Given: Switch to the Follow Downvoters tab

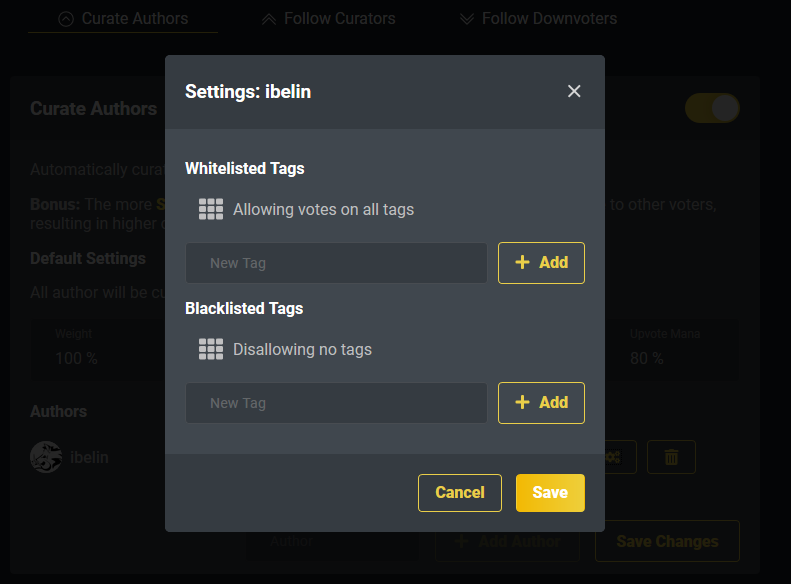Looking at the screenshot, I should [548, 19].
